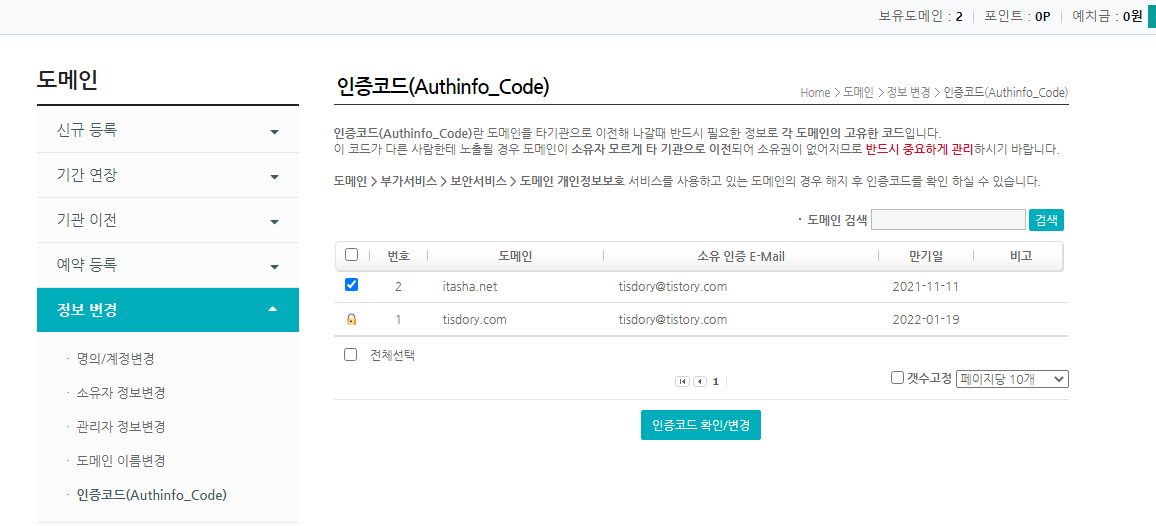This screenshot has width=1156, height=526.
Task: Click the 인증코드 확인/변경 button
Action: coord(700,425)
